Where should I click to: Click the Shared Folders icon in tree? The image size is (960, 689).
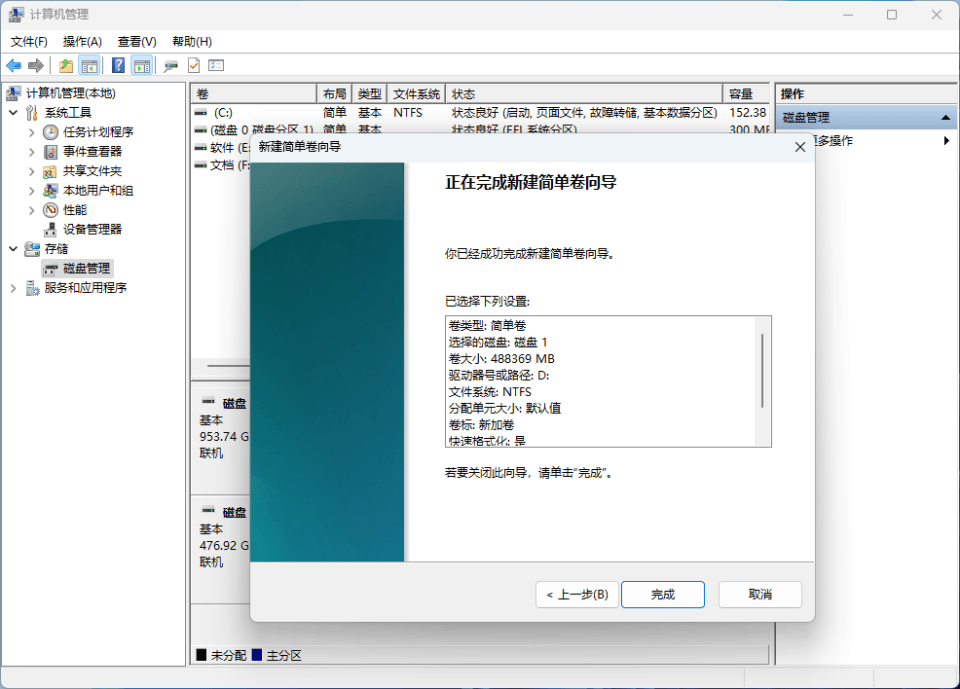pyautogui.click(x=50, y=171)
